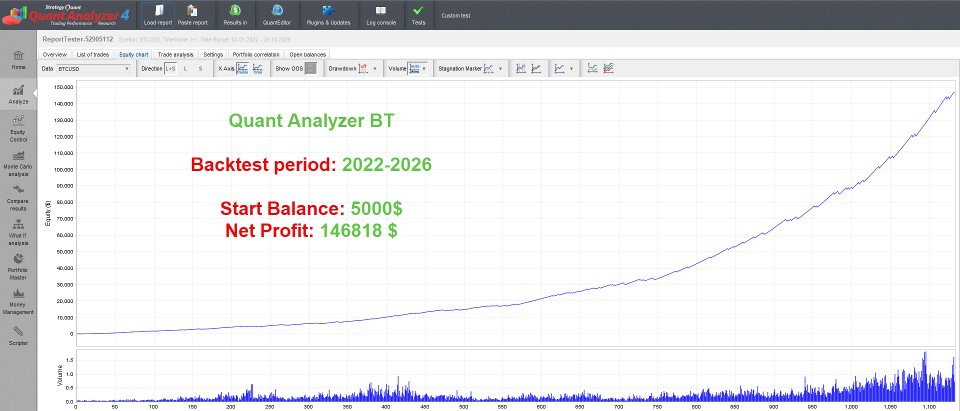
Task: Open the Trade analysis tab
Action: tap(175, 55)
